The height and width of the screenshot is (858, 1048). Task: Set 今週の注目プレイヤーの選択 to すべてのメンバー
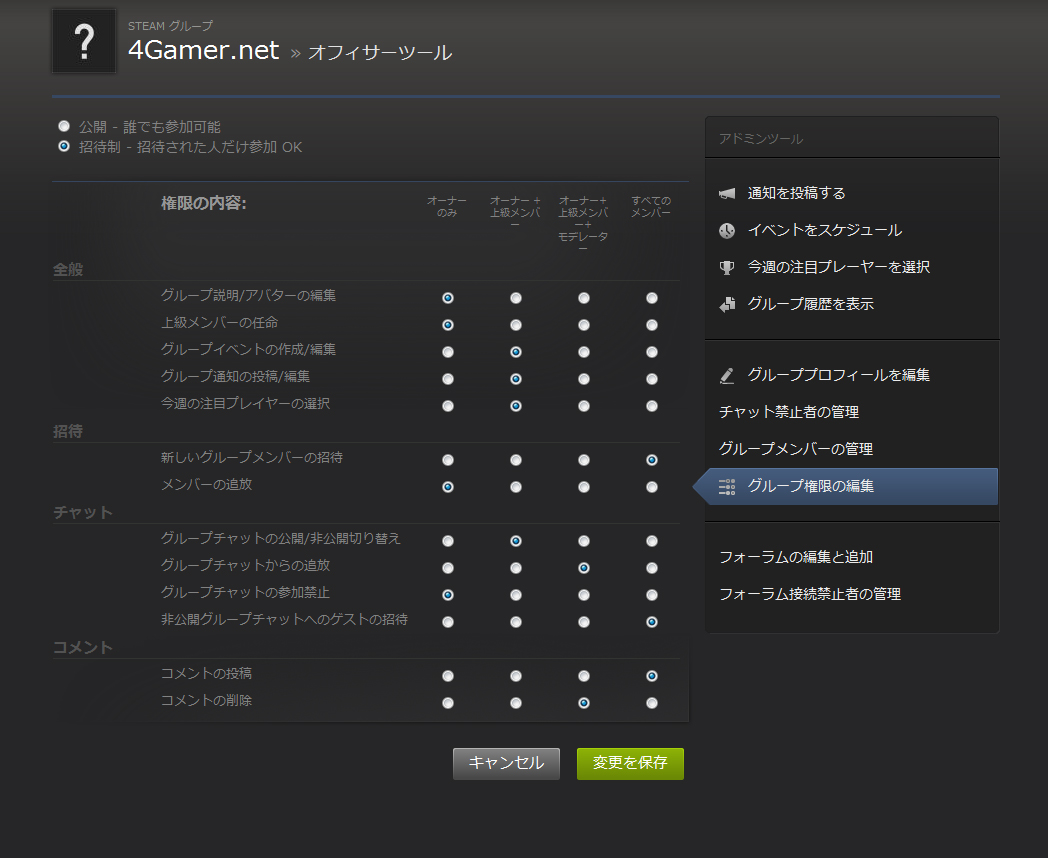tap(652, 406)
